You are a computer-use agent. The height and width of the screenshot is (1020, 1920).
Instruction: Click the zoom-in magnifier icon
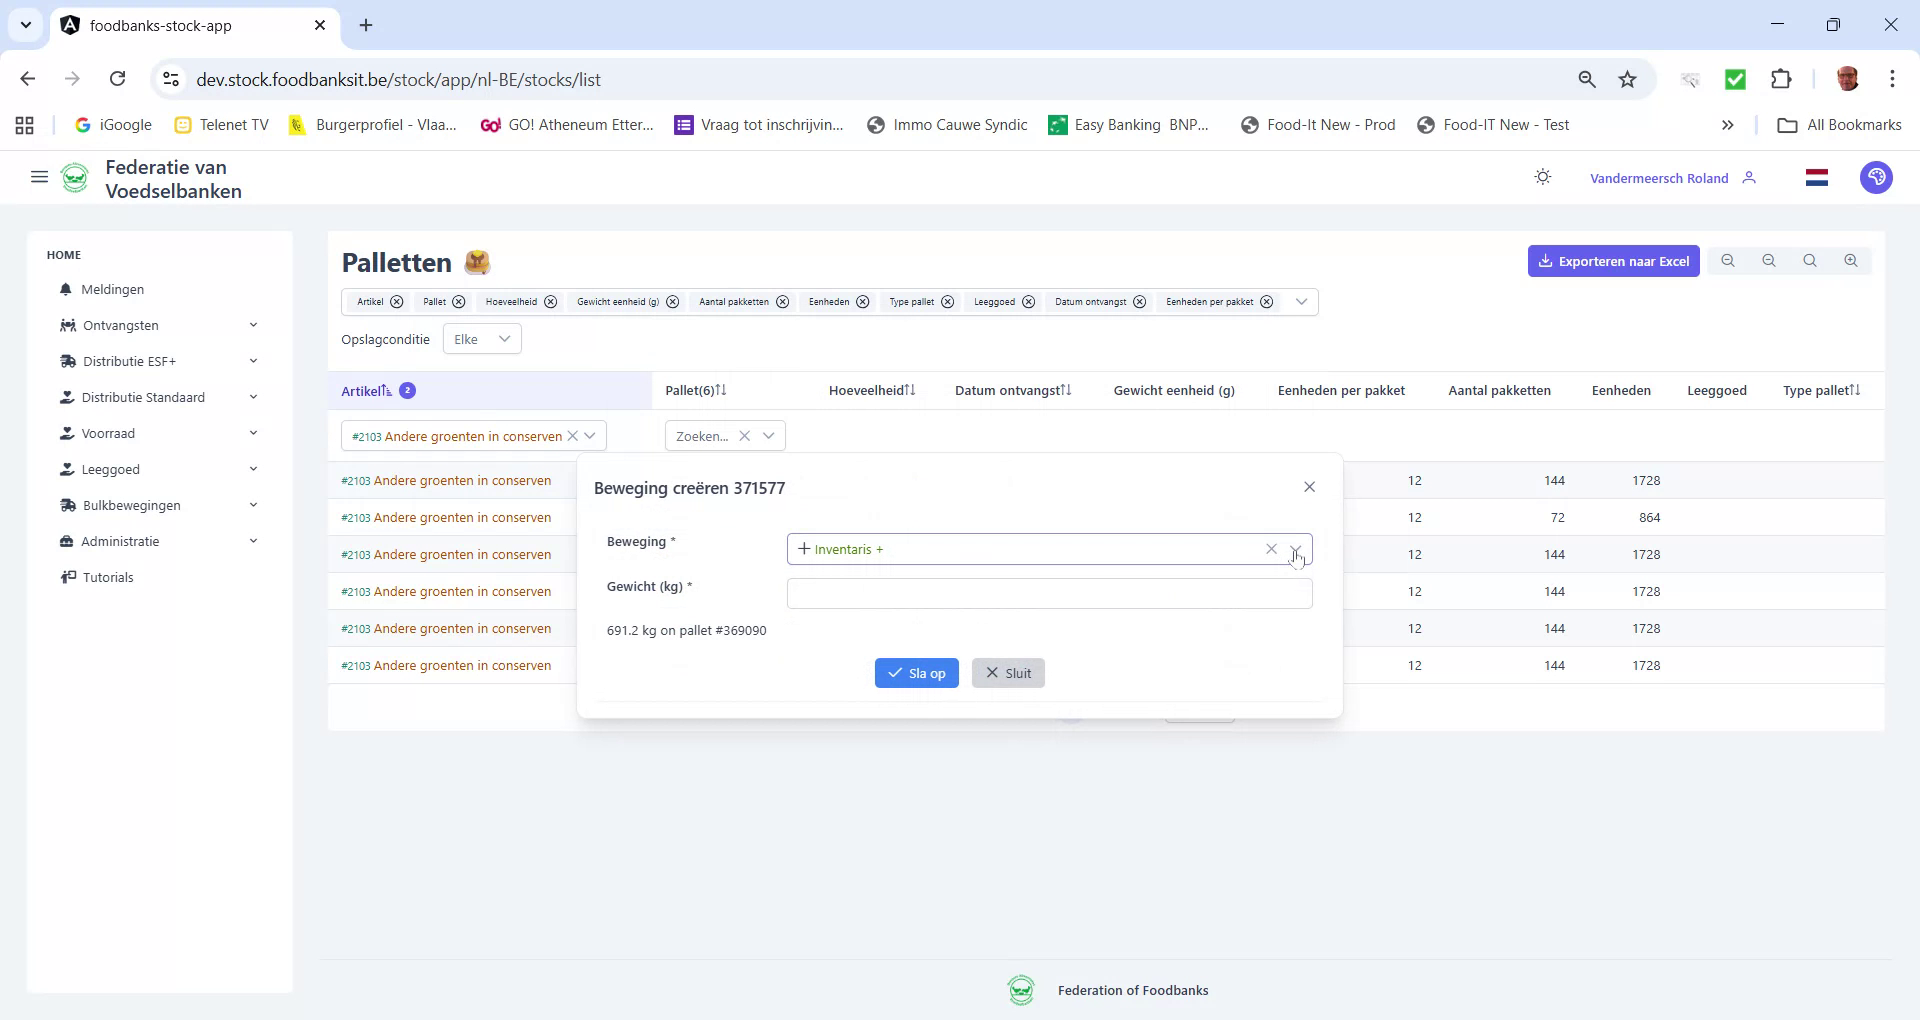point(1851,260)
